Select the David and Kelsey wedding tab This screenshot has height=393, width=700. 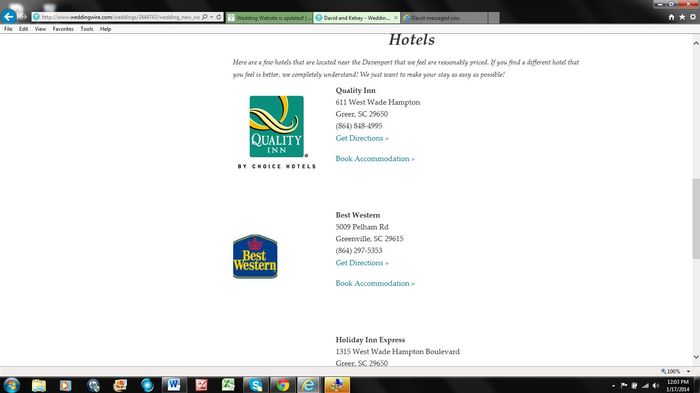[356, 18]
